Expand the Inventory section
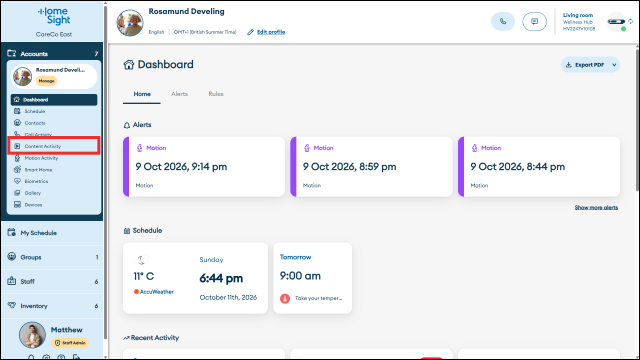The width and height of the screenshot is (640, 360). click(x=52, y=306)
